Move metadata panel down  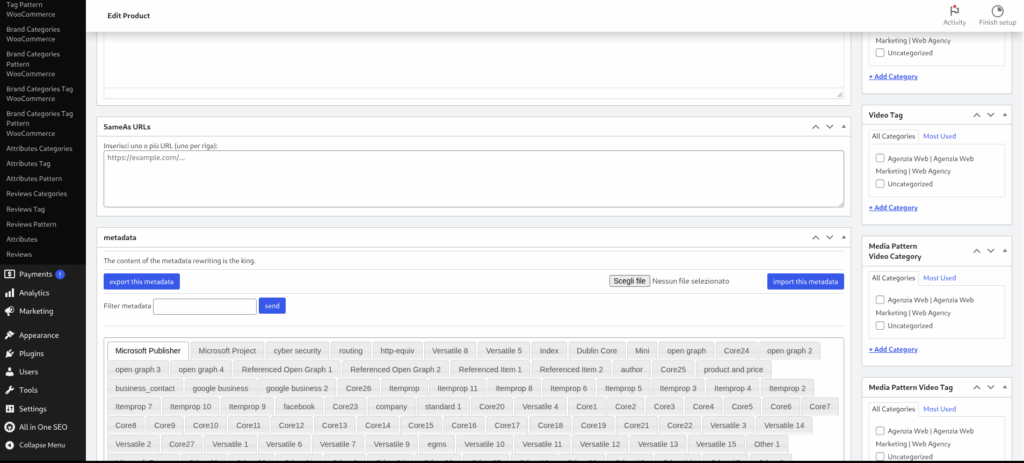pyautogui.click(x=829, y=238)
